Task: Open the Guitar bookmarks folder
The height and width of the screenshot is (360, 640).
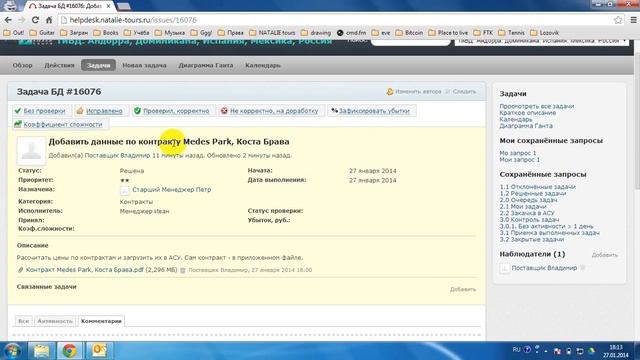Action: coord(42,33)
